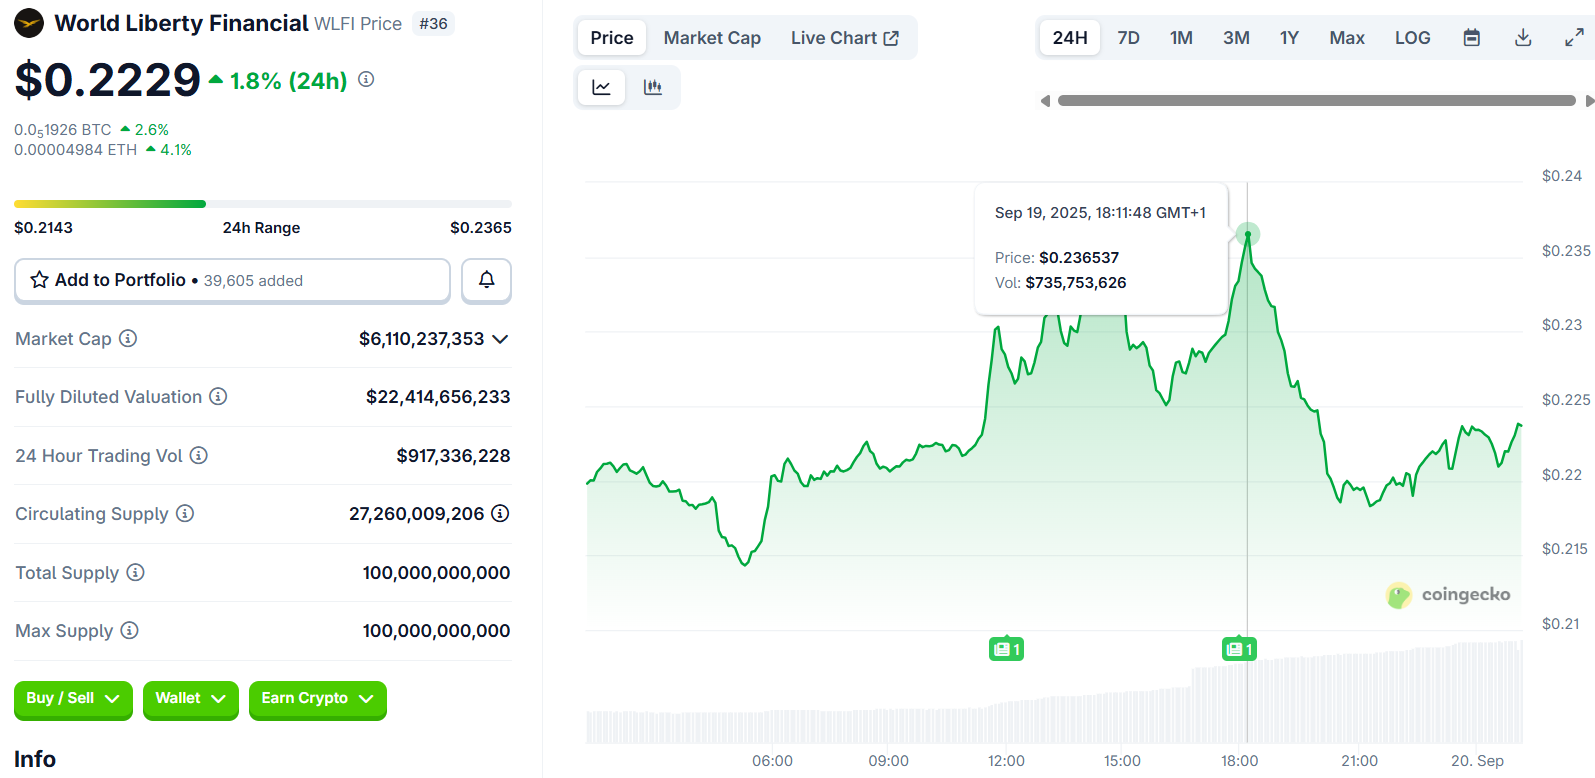Screen dimensions: 1595x778
Task: Click the $22,414,656,233 valuation value
Action: click(x=438, y=397)
